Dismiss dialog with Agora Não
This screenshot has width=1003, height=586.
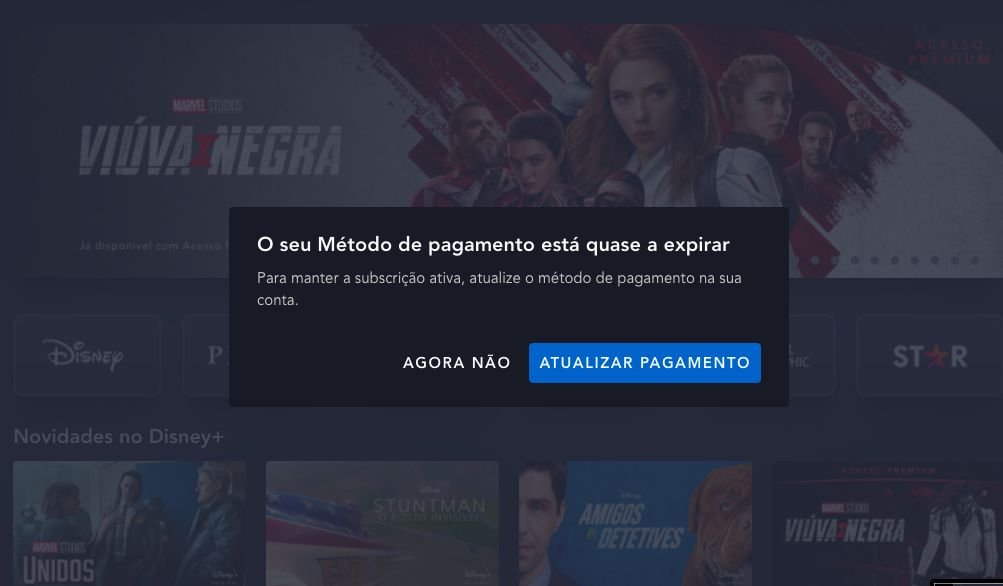(x=457, y=363)
